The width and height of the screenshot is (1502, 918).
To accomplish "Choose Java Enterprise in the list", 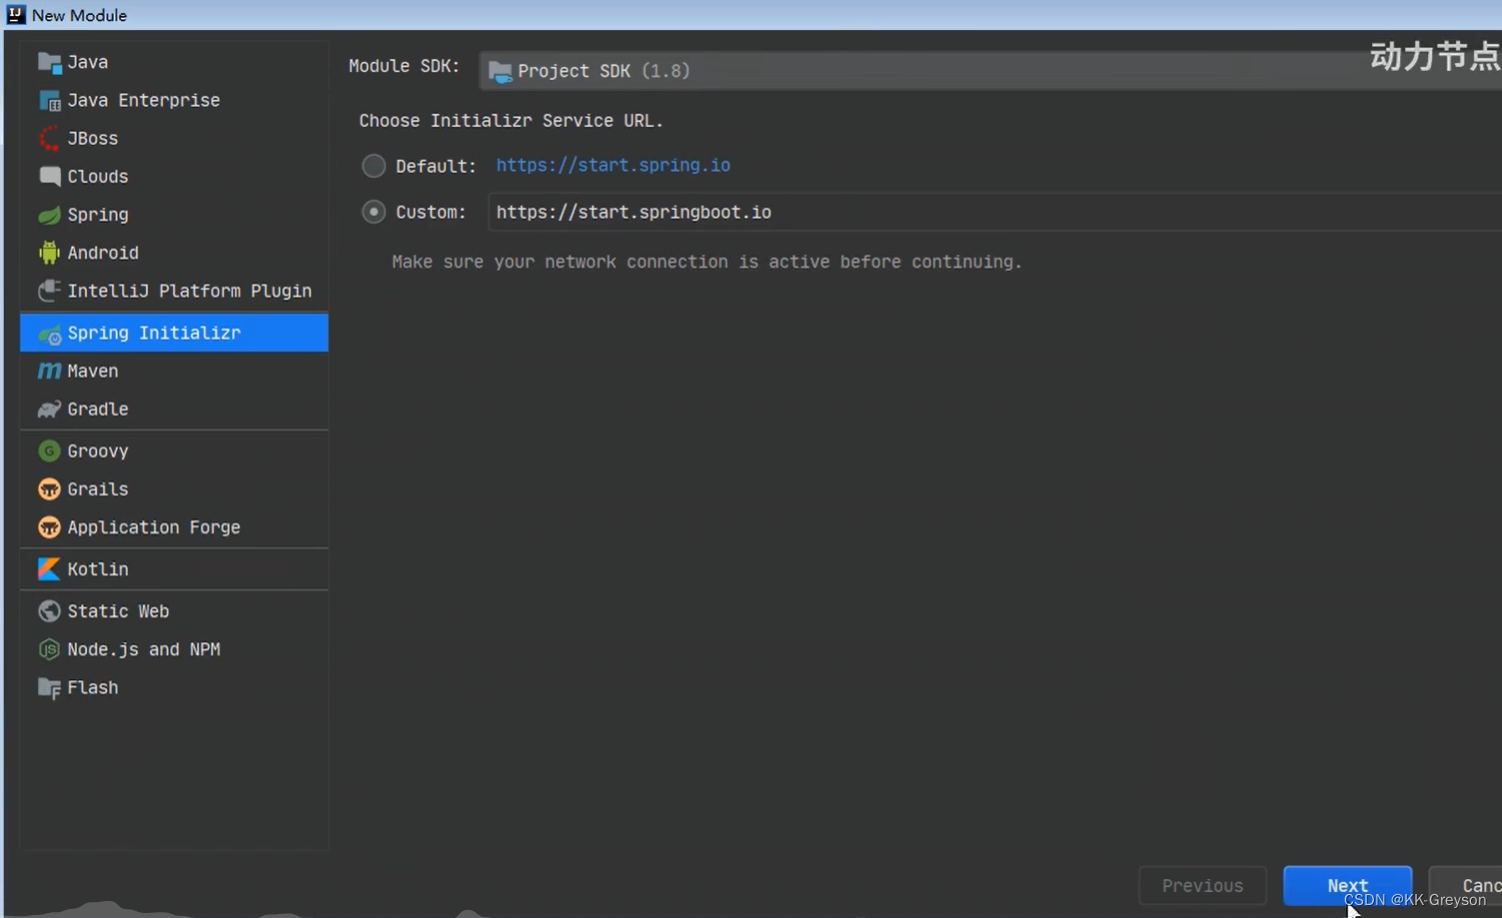I will click(174, 100).
